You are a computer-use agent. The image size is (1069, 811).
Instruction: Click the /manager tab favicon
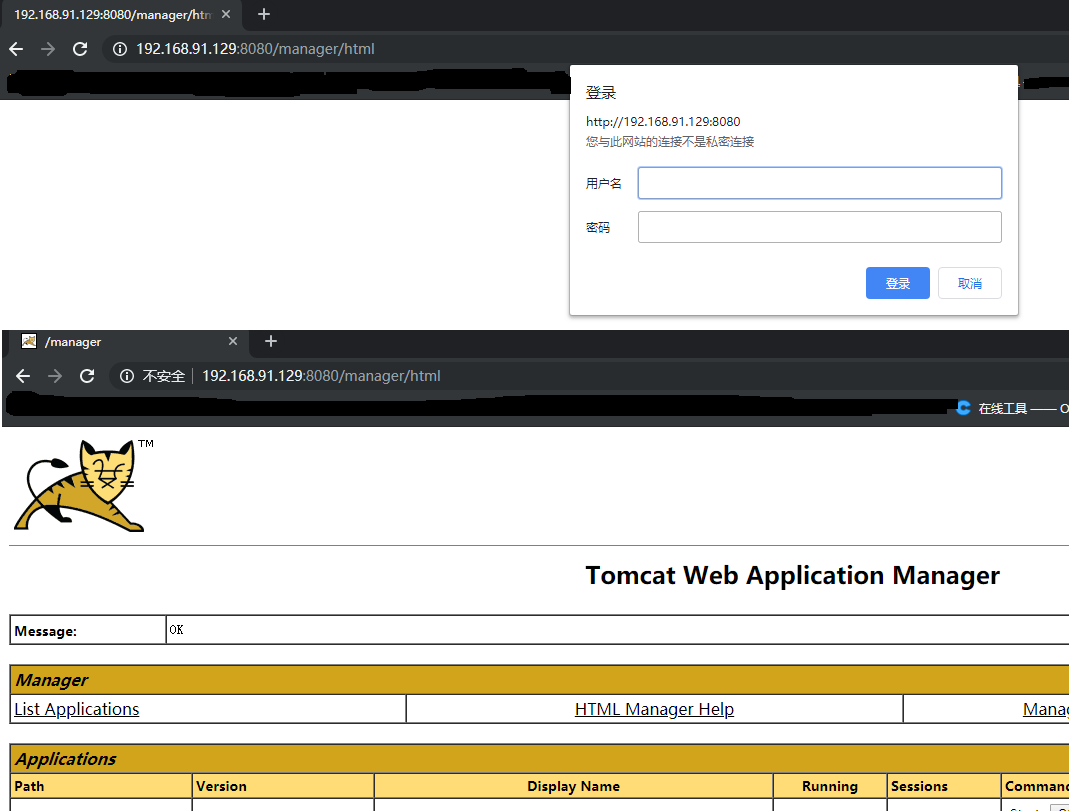click(29, 341)
